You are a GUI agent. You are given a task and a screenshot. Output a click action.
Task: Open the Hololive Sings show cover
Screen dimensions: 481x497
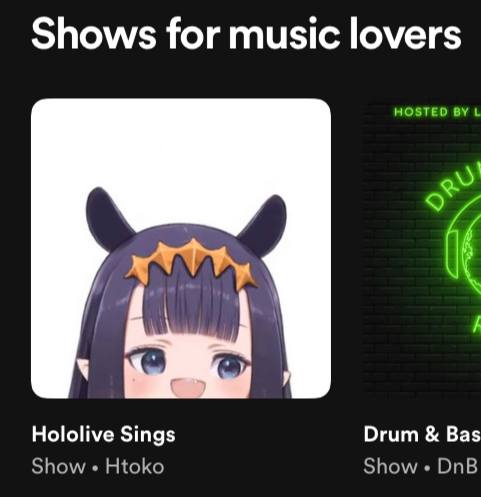[x=181, y=248]
